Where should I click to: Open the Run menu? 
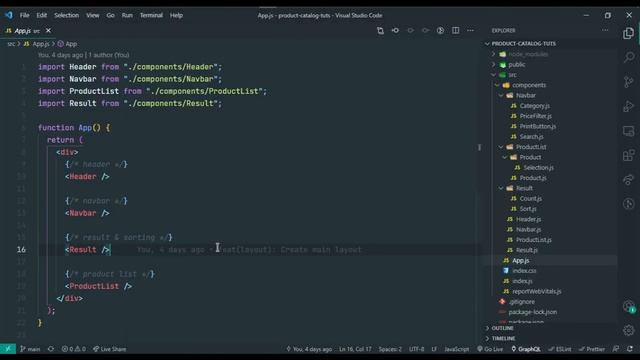point(127,15)
